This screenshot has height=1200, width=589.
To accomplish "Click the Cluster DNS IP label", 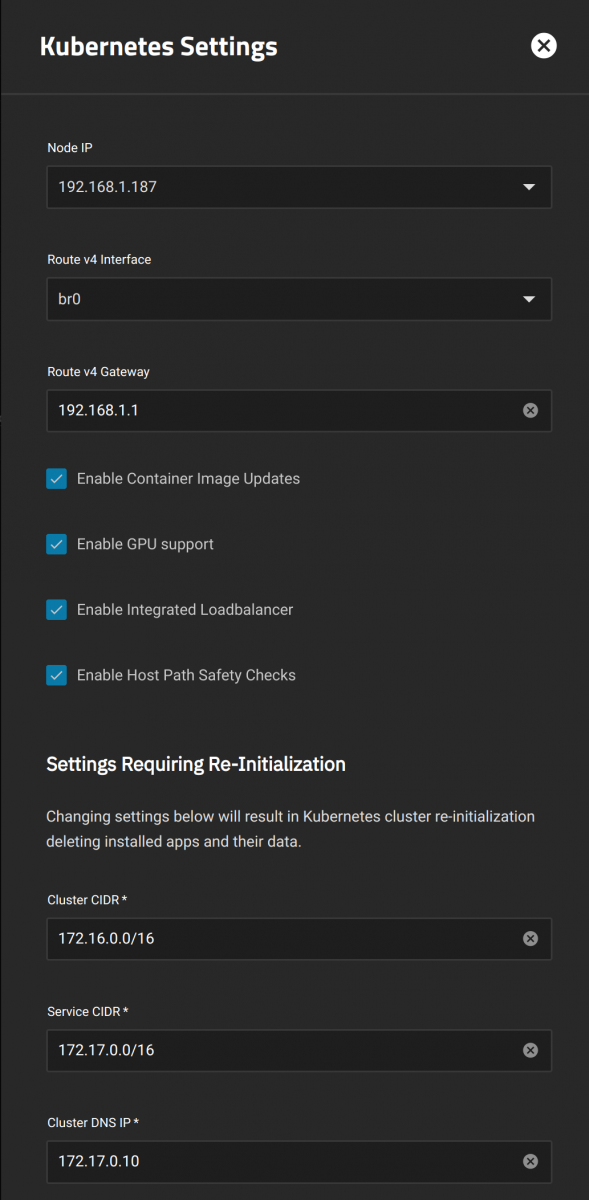I will (x=93, y=1123).
